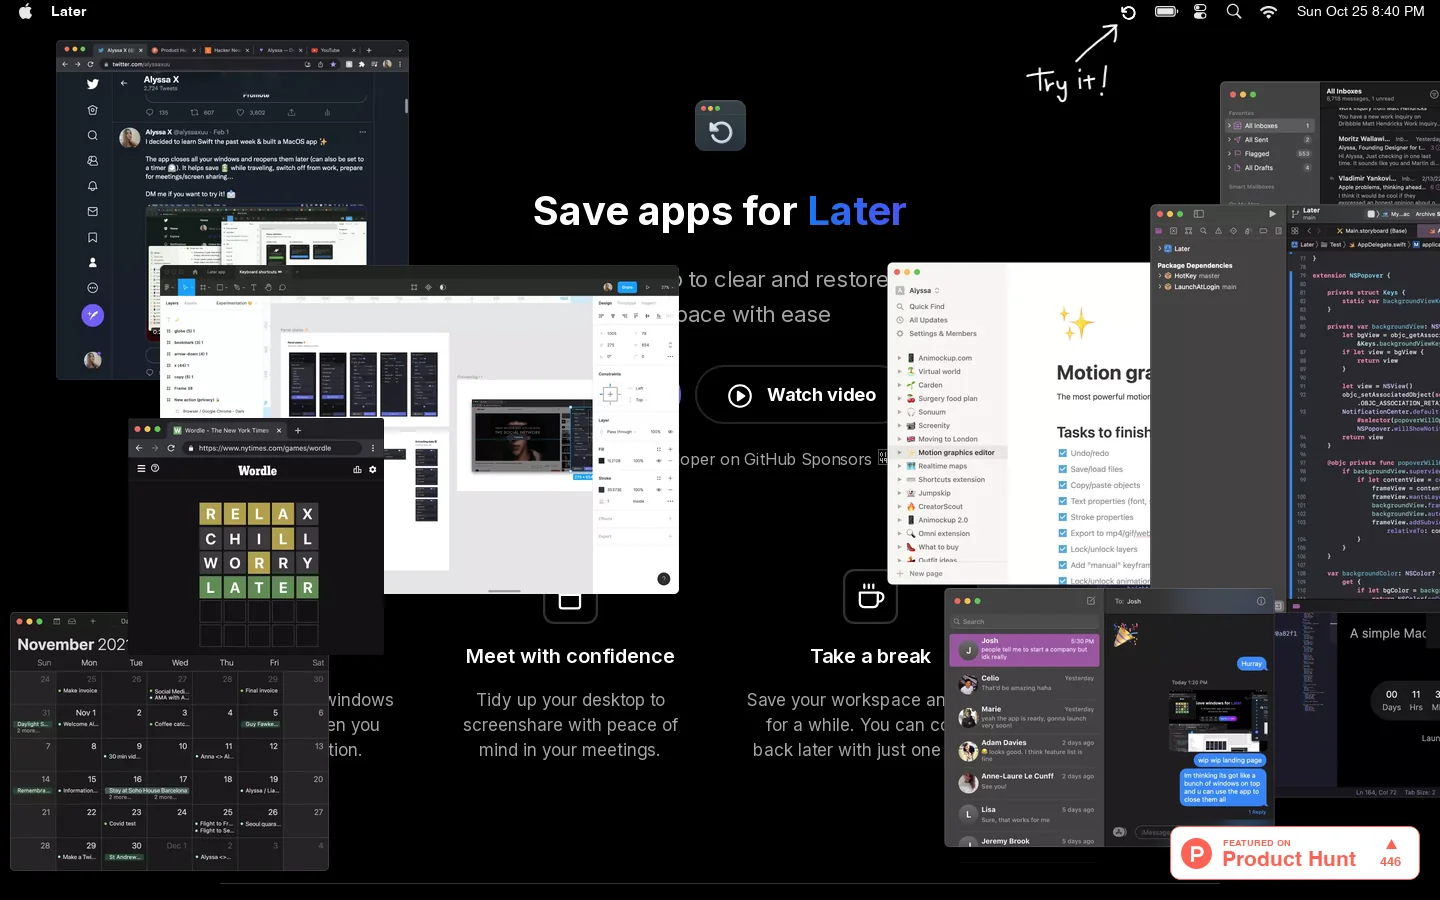This screenshot has width=1440, height=900.
Task: Expand the Animockup.com page in Notion
Action: [x=899, y=358]
